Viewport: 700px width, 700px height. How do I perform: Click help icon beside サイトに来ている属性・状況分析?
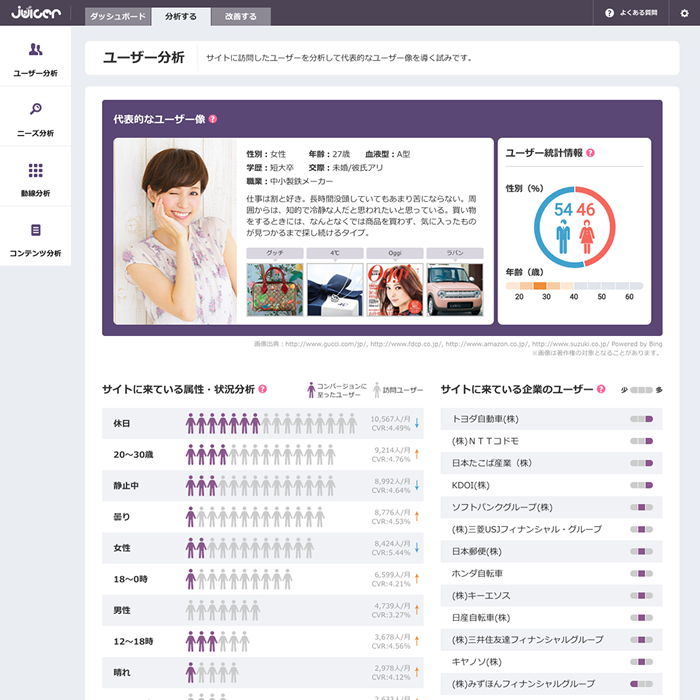click(263, 389)
